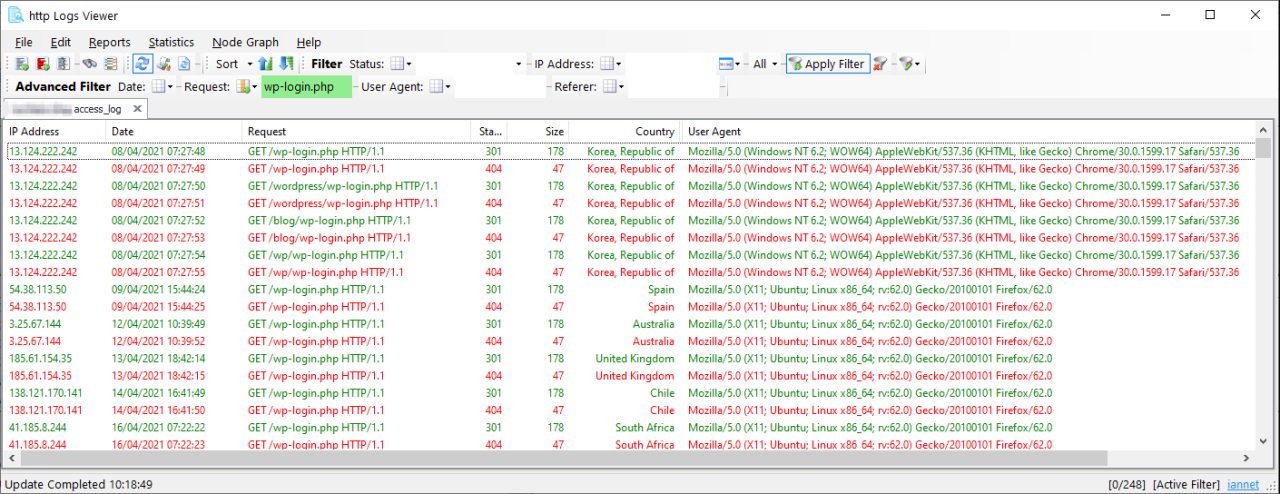Click the horizontal scrollbar under the log table
Screen dimensions: 1280x494
(x=560, y=458)
